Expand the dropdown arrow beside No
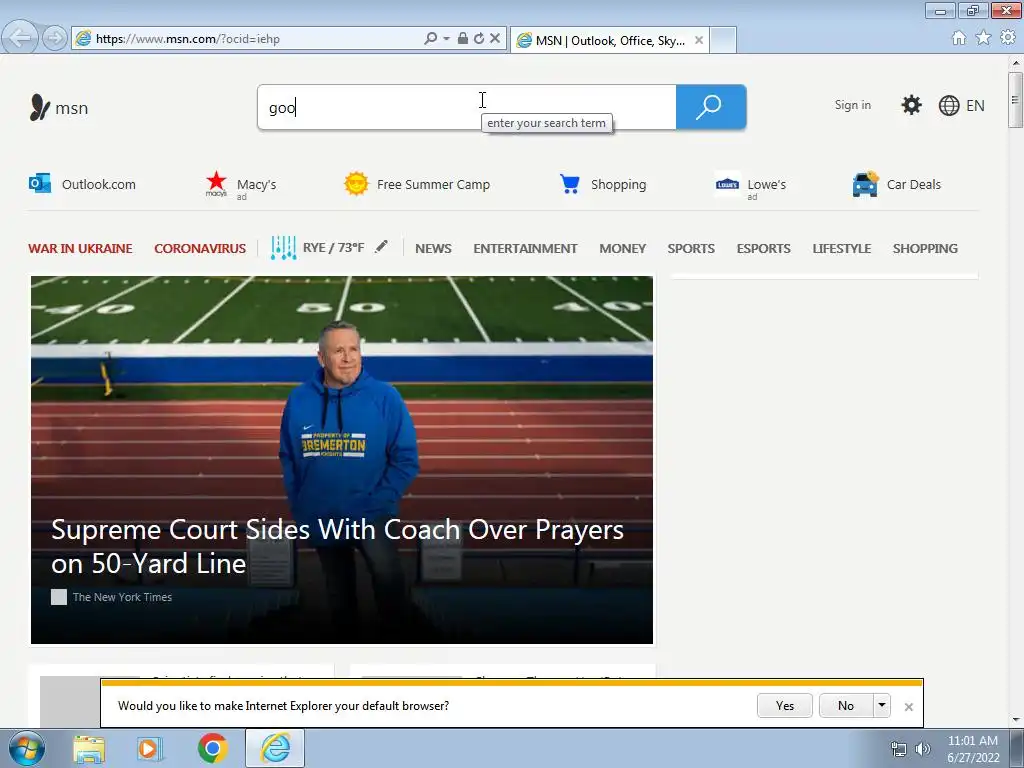The image size is (1024, 768). (x=882, y=705)
